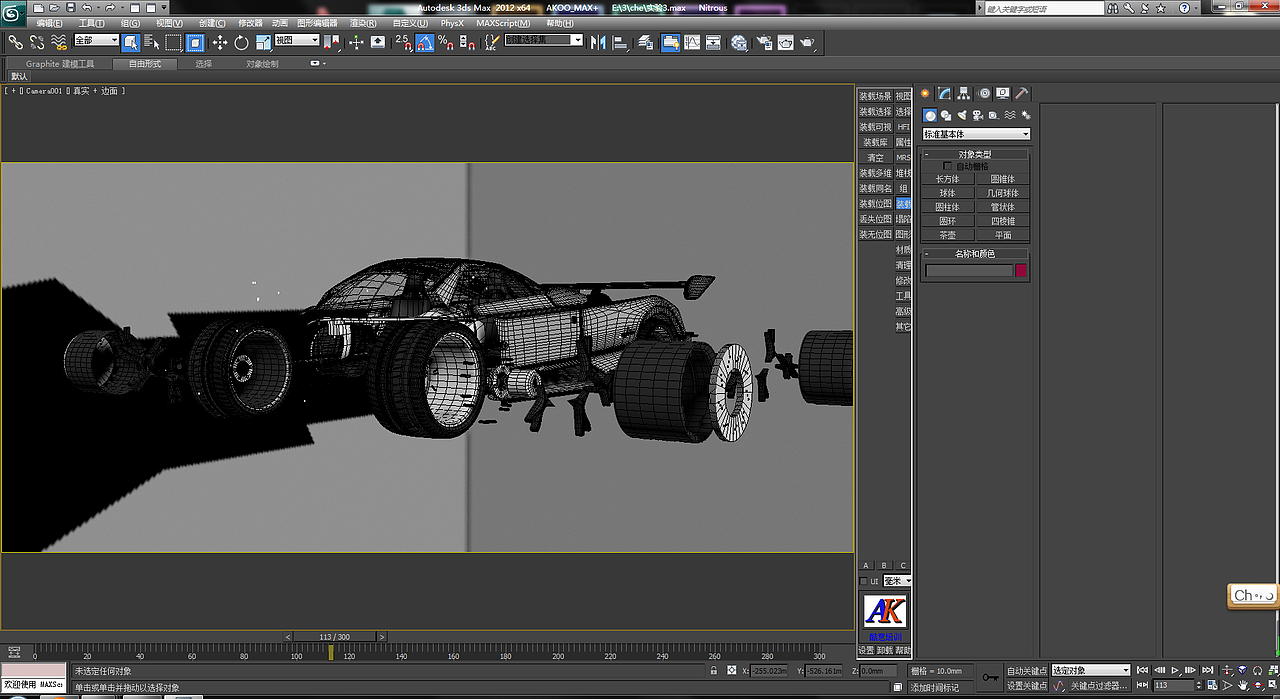Select the Rotate transform tool
Image resolution: width=1280 pixels, height=699 pixels.
click(241, 43)
